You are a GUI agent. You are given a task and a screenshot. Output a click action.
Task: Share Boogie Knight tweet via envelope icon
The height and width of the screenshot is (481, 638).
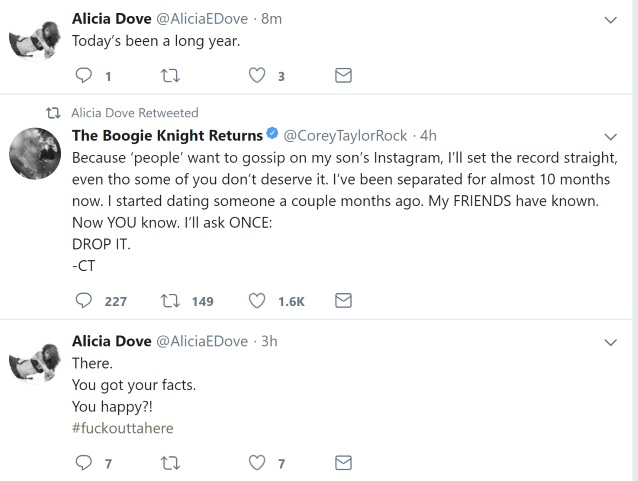point(343,301)
